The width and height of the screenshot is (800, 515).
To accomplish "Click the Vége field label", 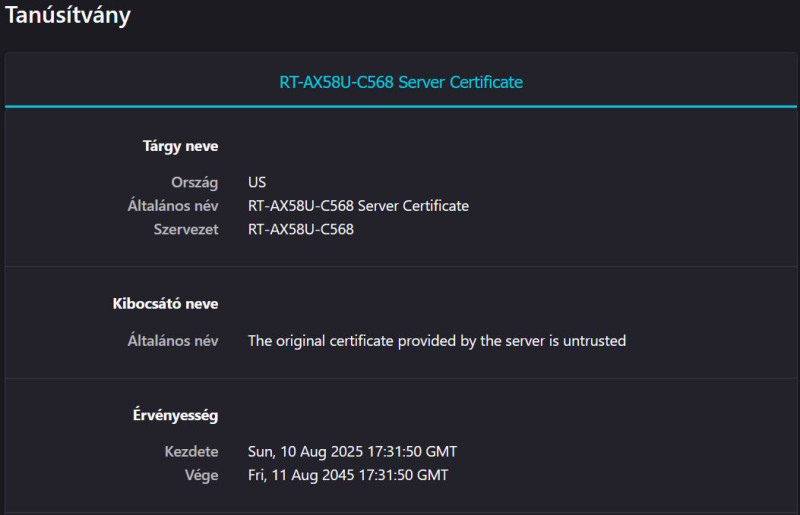I will pyautogui.click(x=201, y=475).
